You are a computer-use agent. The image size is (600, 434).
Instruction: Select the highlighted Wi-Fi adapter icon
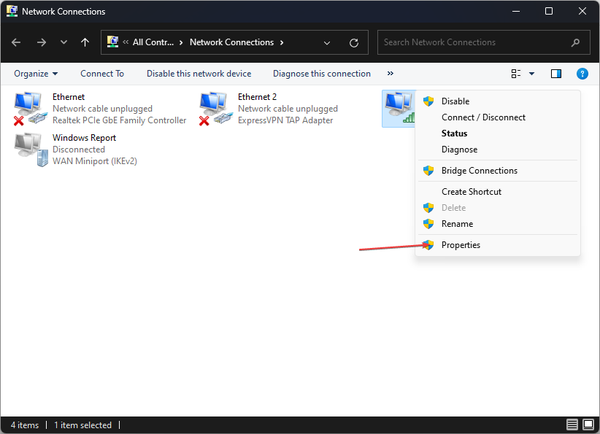point(399,108)
